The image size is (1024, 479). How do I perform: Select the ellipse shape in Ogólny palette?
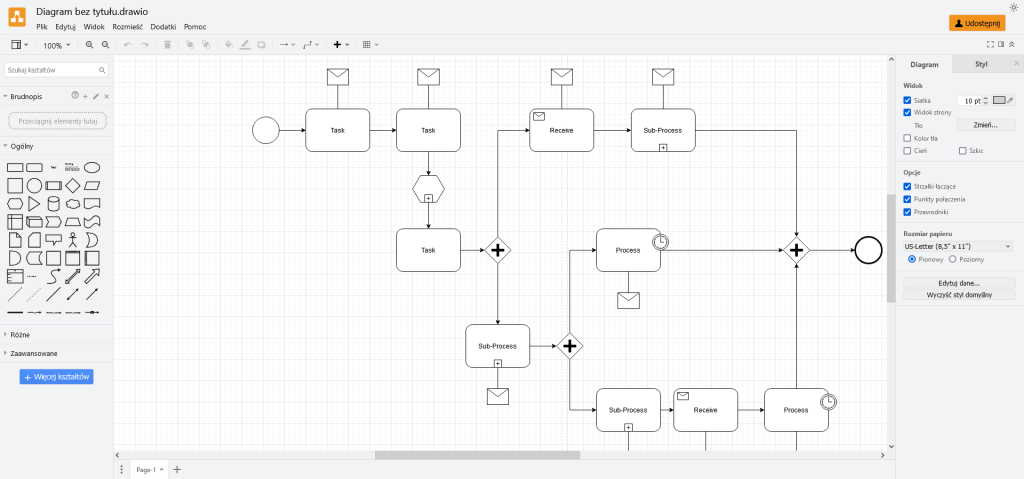click(x=92, y=168)
